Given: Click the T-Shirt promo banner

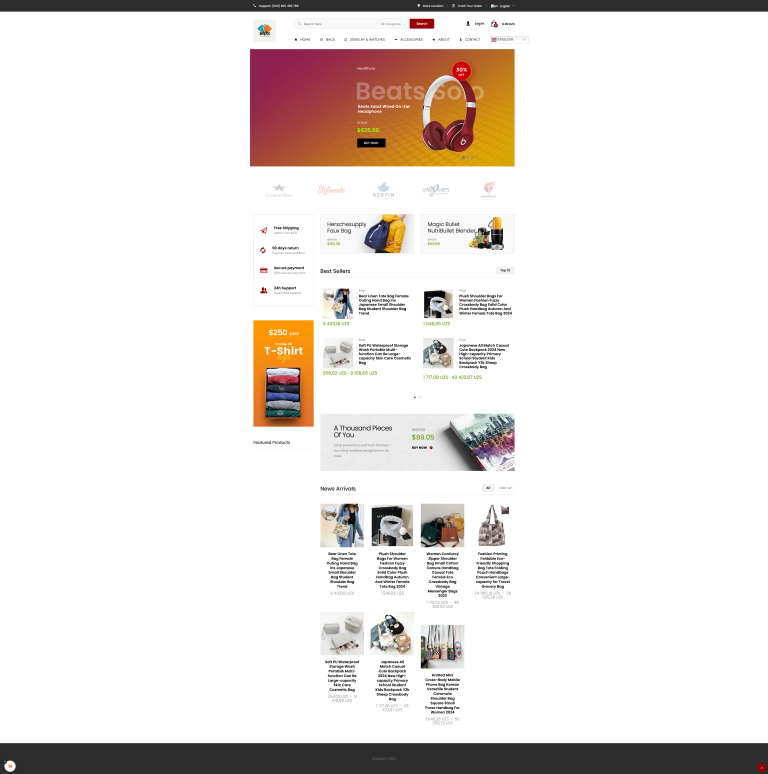Looking at the screenshot, I should 283,373.
